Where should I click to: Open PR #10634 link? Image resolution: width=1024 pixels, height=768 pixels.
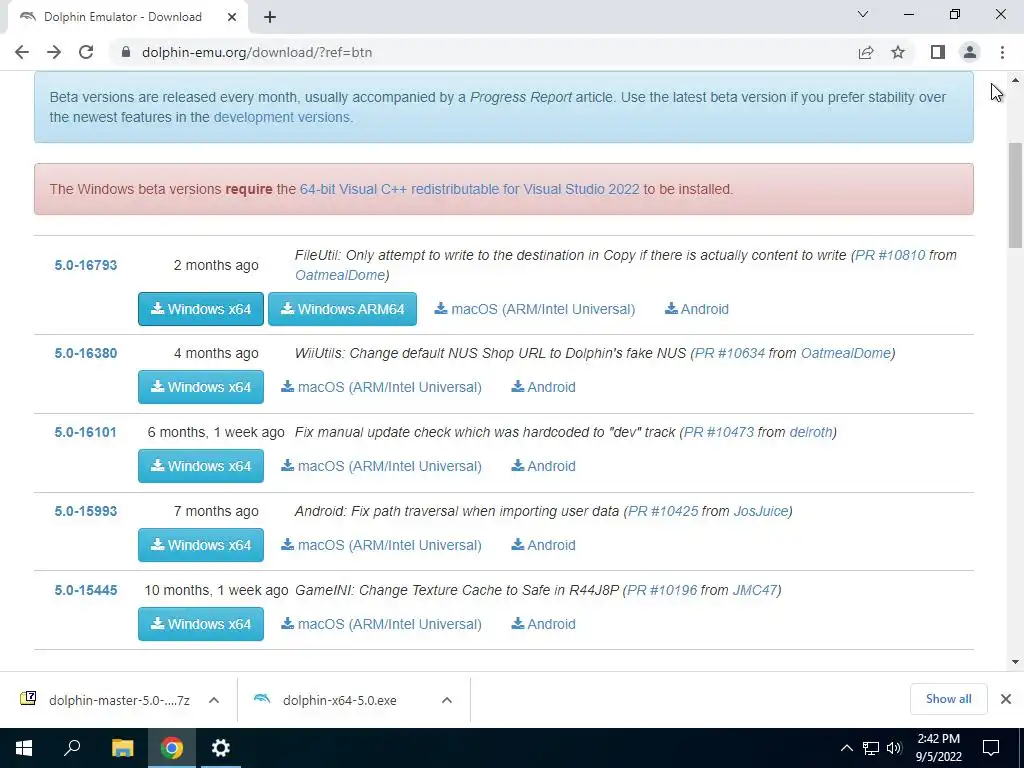point(729,353)
